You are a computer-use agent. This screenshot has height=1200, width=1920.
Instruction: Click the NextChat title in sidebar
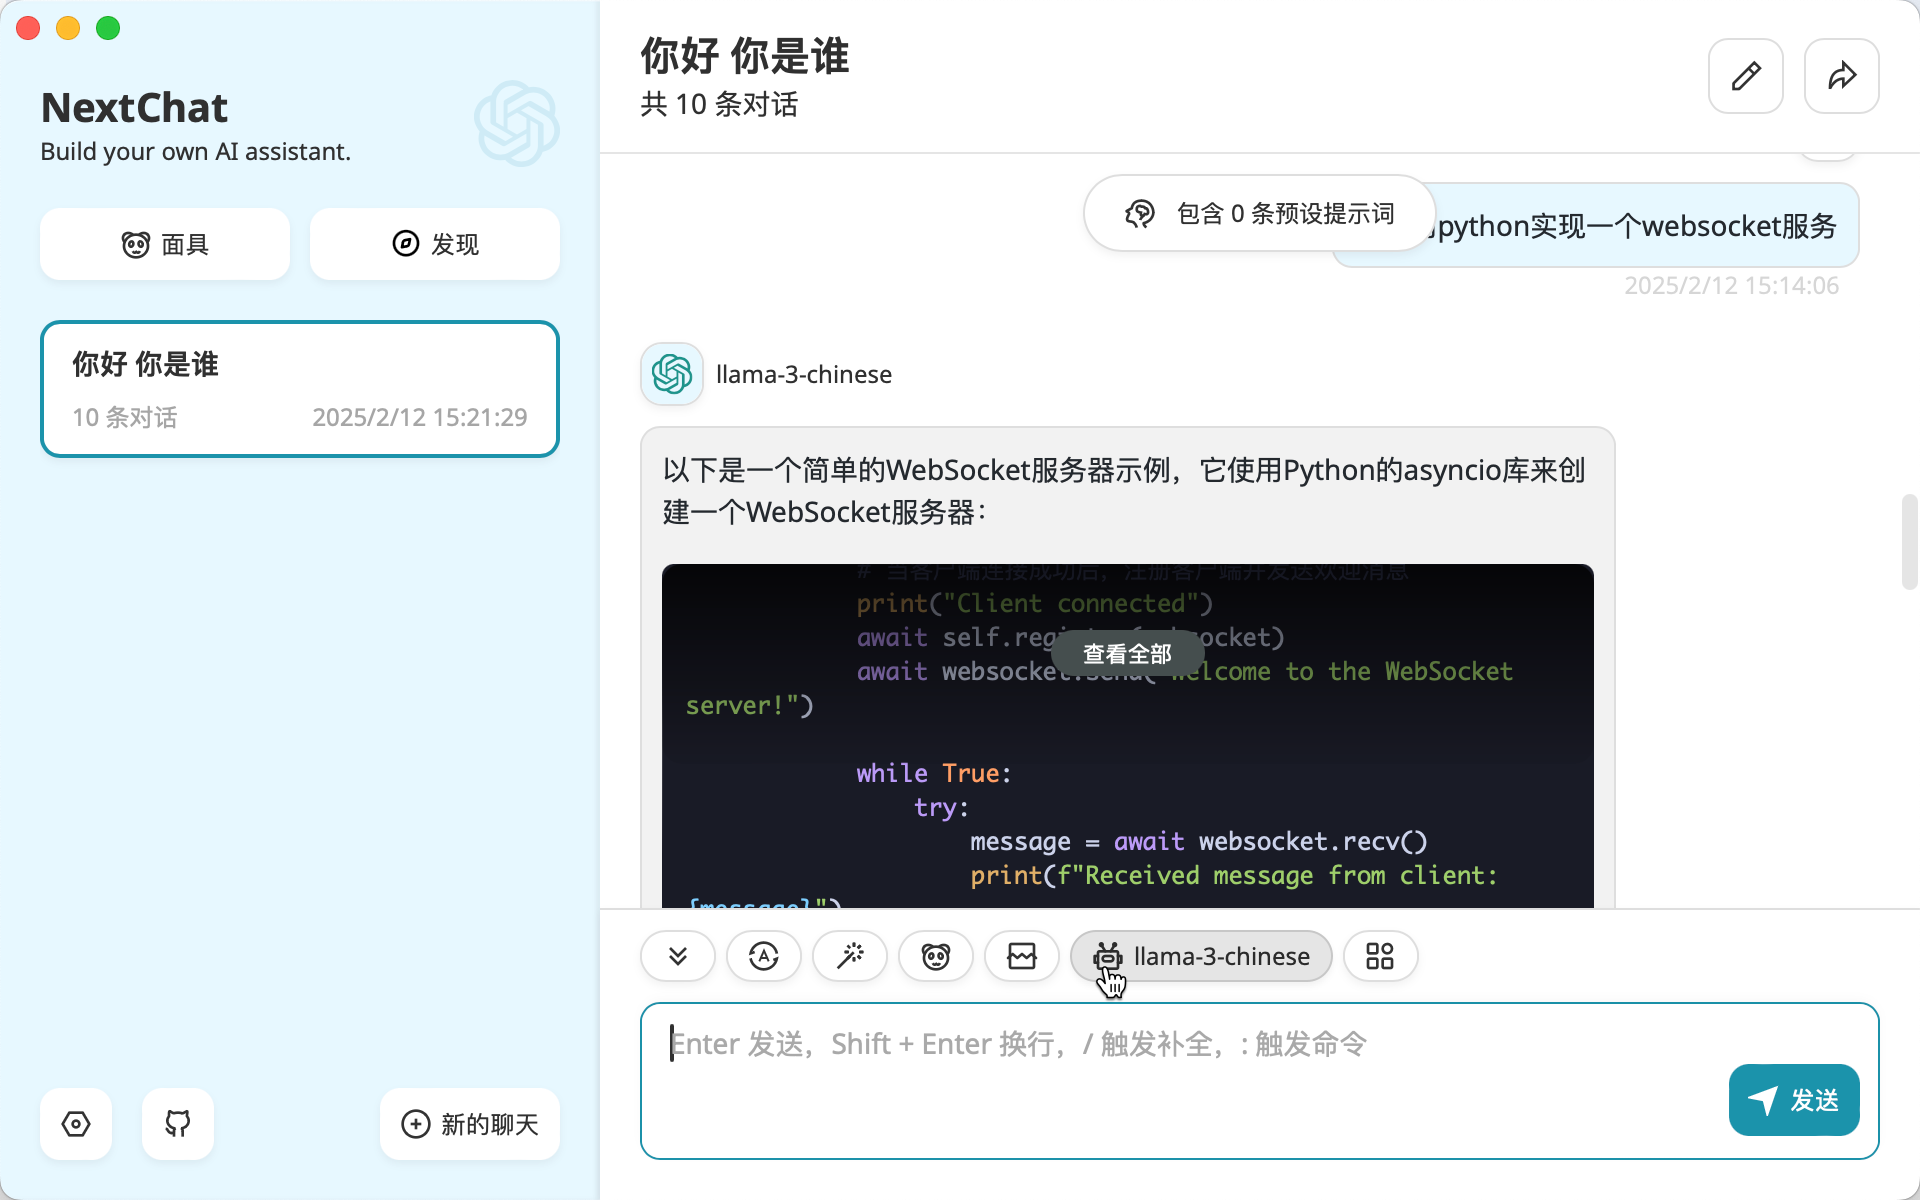134,108
